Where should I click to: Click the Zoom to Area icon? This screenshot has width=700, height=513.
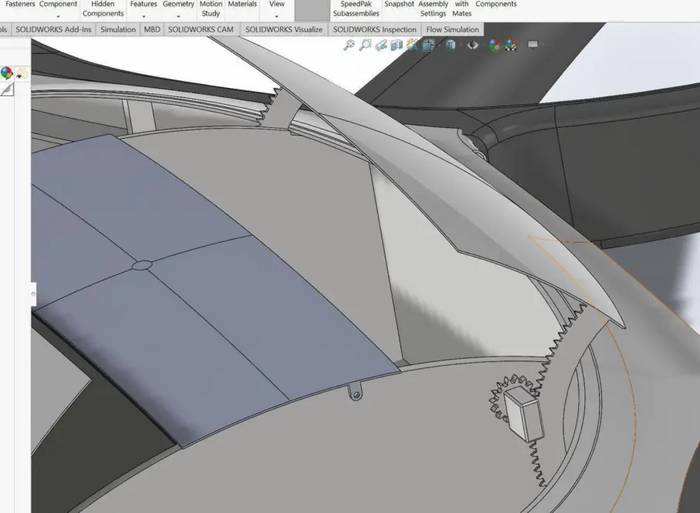[x=366, y=45]
